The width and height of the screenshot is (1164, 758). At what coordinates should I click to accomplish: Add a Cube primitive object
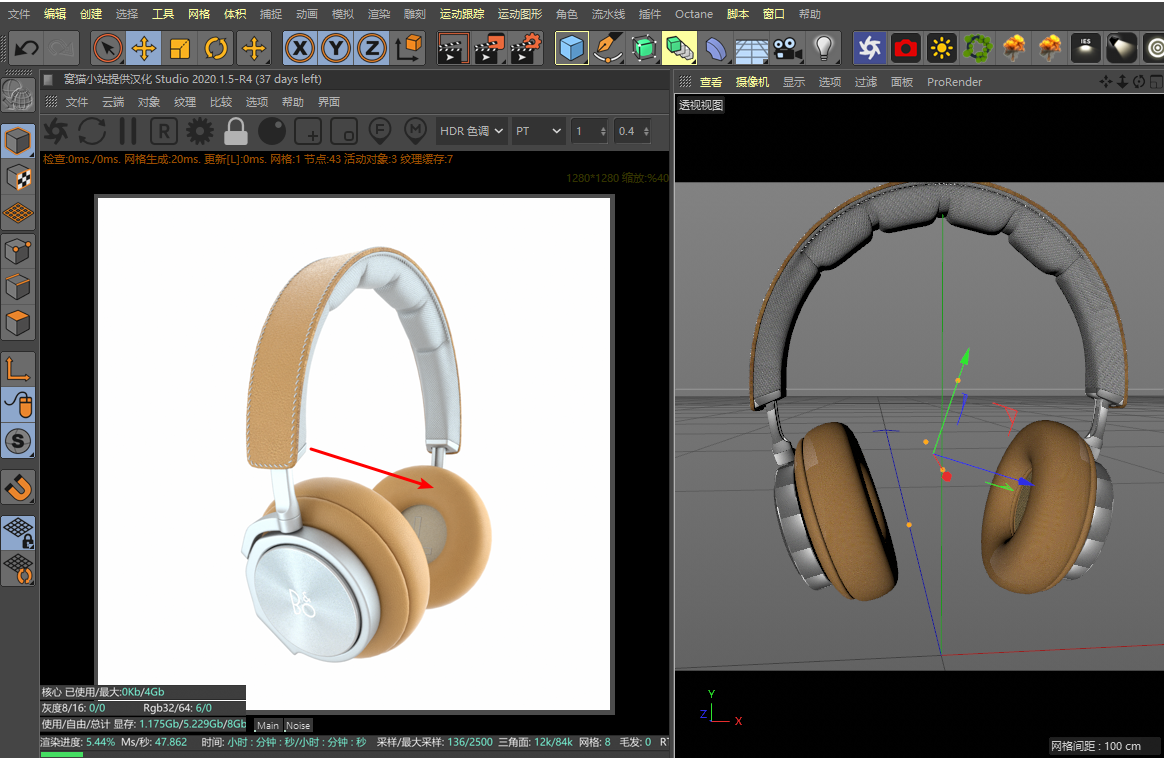pyautogui.click(x=571, y=48)
